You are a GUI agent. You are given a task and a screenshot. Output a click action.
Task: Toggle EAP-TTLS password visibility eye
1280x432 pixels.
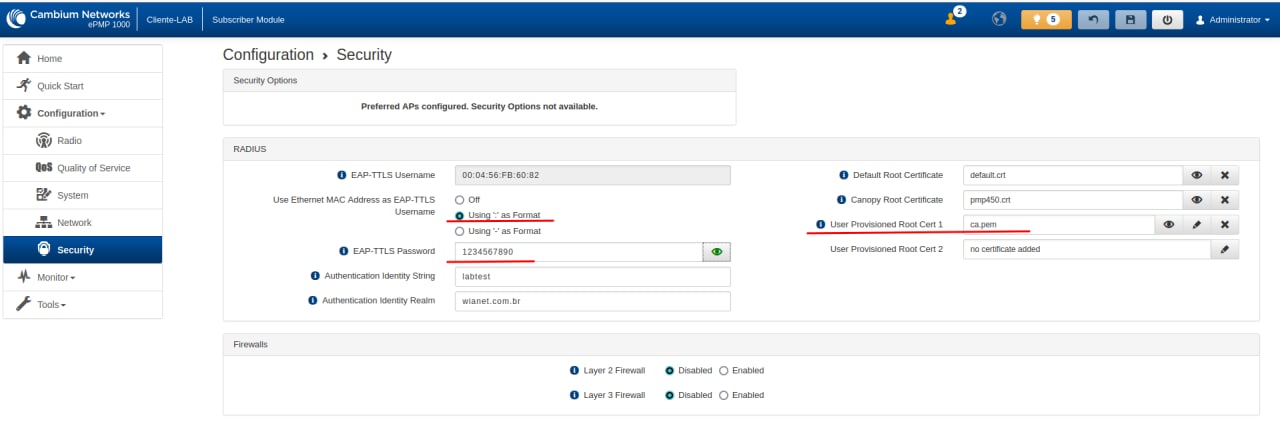click(x=716, y=252)
